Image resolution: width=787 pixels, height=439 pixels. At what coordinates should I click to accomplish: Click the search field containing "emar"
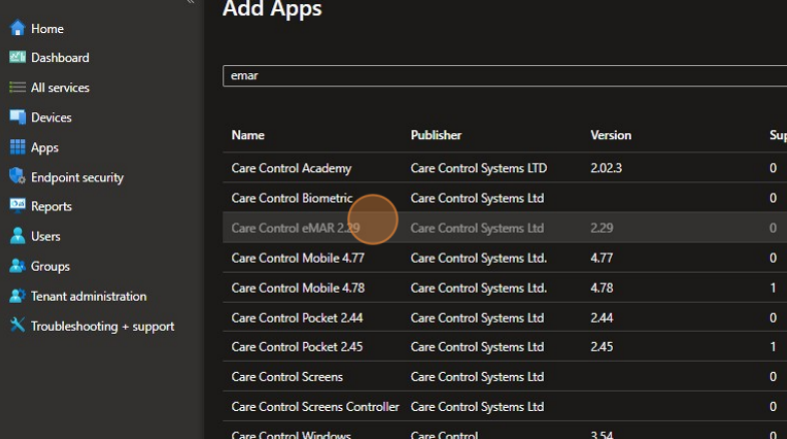pos(500,76)
